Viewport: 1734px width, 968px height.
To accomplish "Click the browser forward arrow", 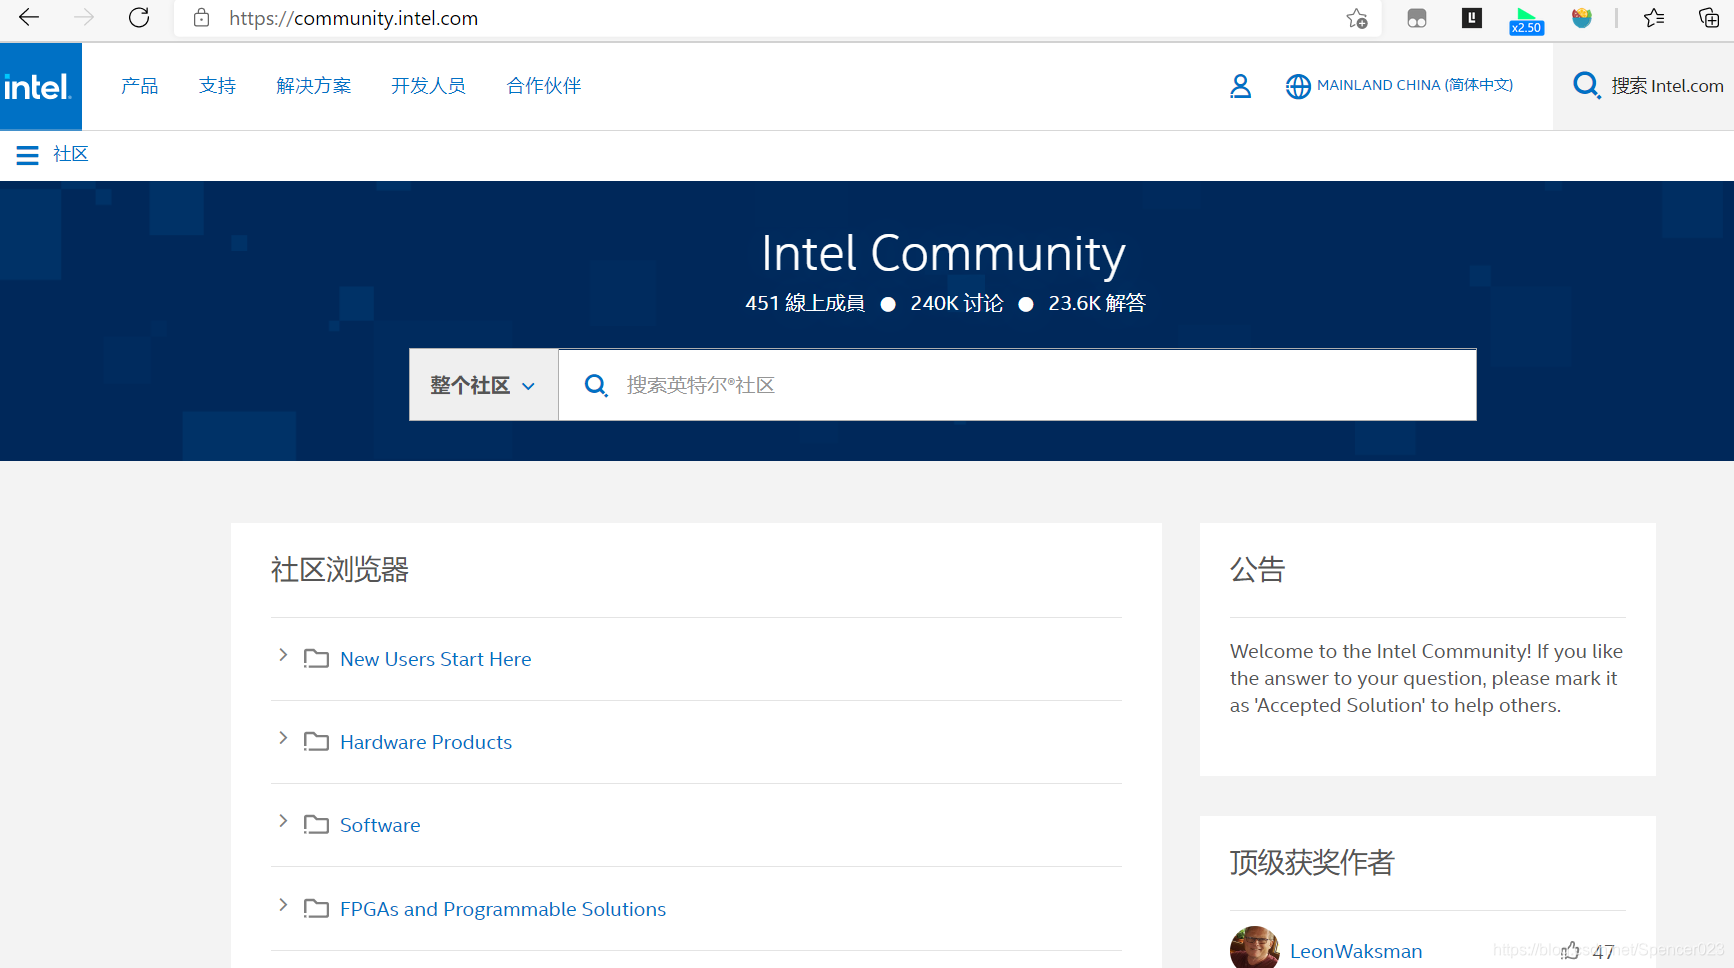I will tap(84, 17).
